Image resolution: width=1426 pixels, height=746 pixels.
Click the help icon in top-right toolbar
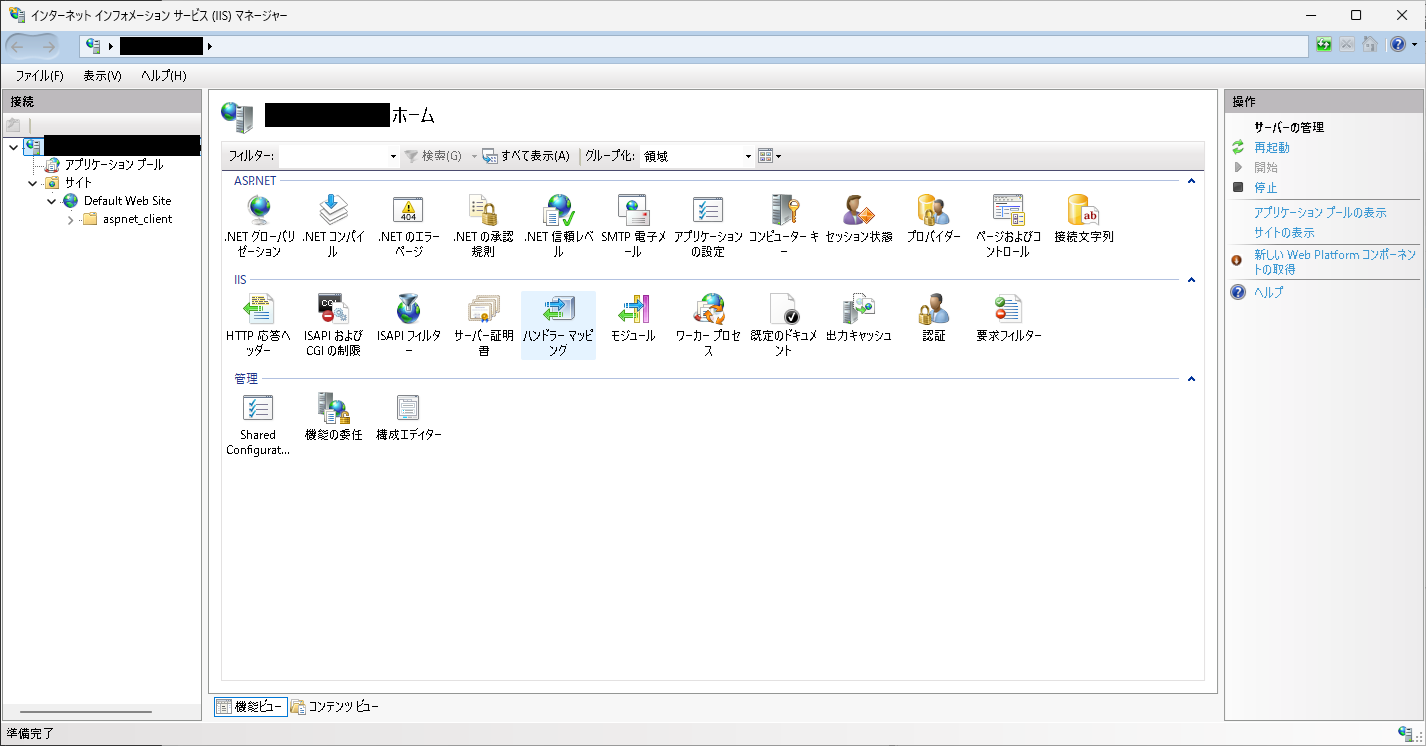pos(1398,45)
